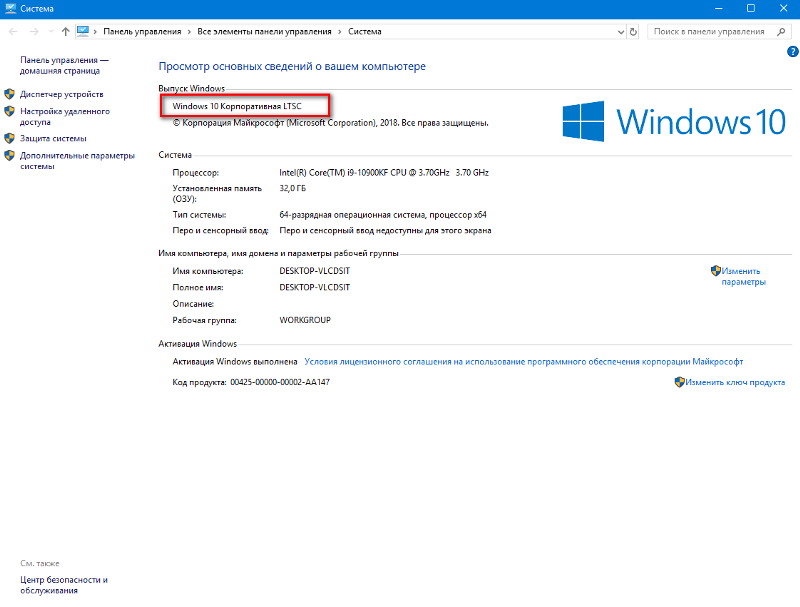800x607 pixels.
Task: Select the 'Система' breadcrumb segment
Action: click(365, 32)
